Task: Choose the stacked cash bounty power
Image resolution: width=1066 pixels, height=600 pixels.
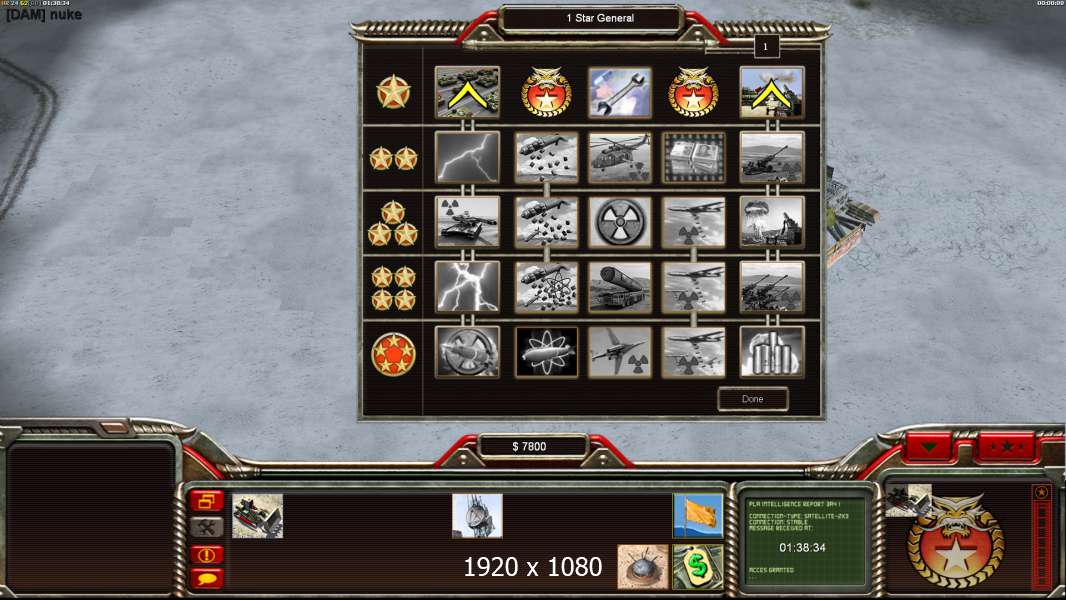Action: [693, 158]
